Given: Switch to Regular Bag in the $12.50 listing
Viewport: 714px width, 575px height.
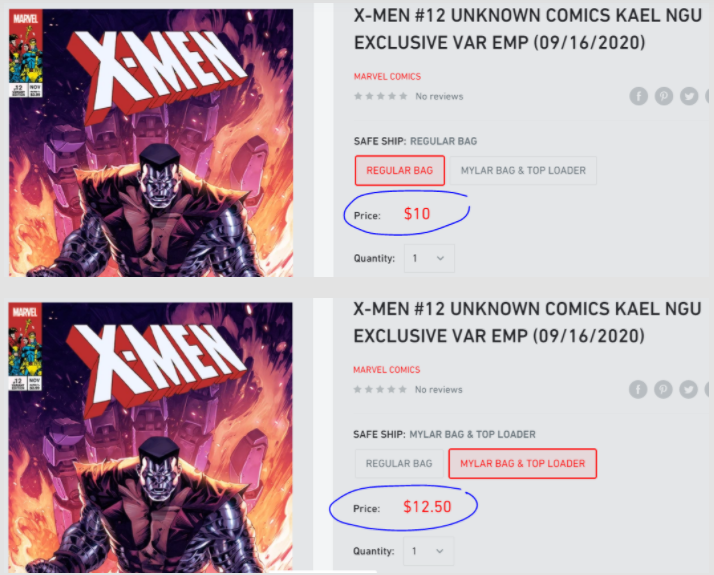Looking at the screenshot, I should click(x=399, y=464).
